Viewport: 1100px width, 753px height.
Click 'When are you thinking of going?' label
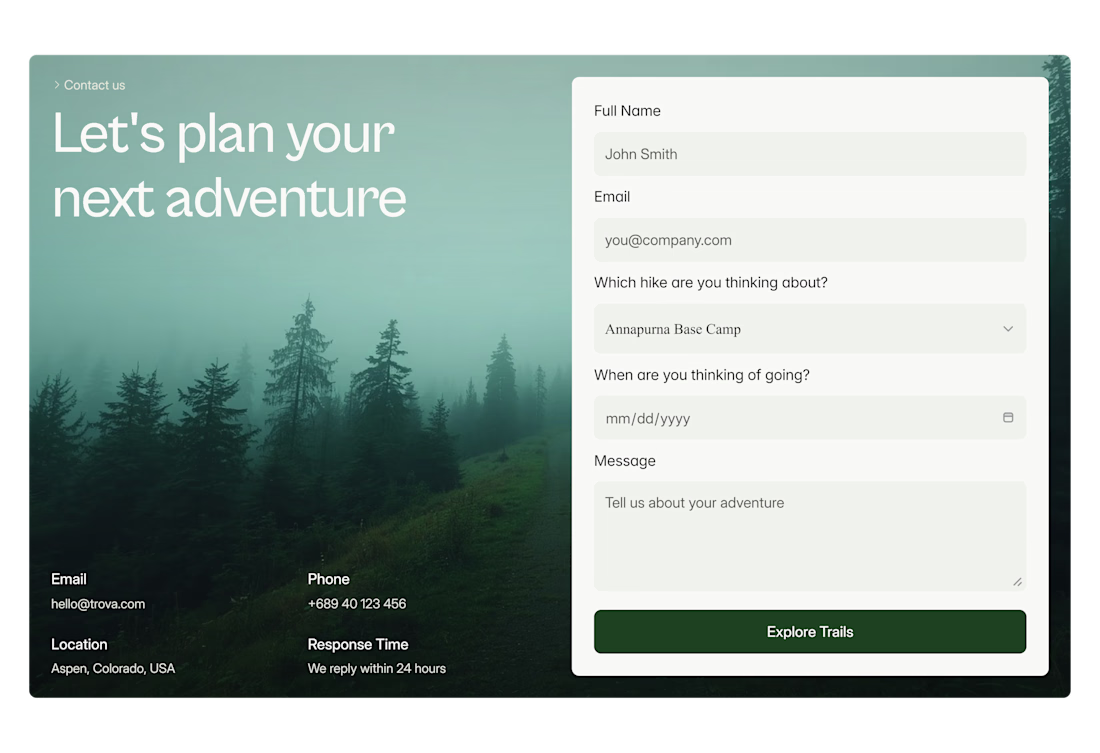pyautogui.click(x=702, y=375)
